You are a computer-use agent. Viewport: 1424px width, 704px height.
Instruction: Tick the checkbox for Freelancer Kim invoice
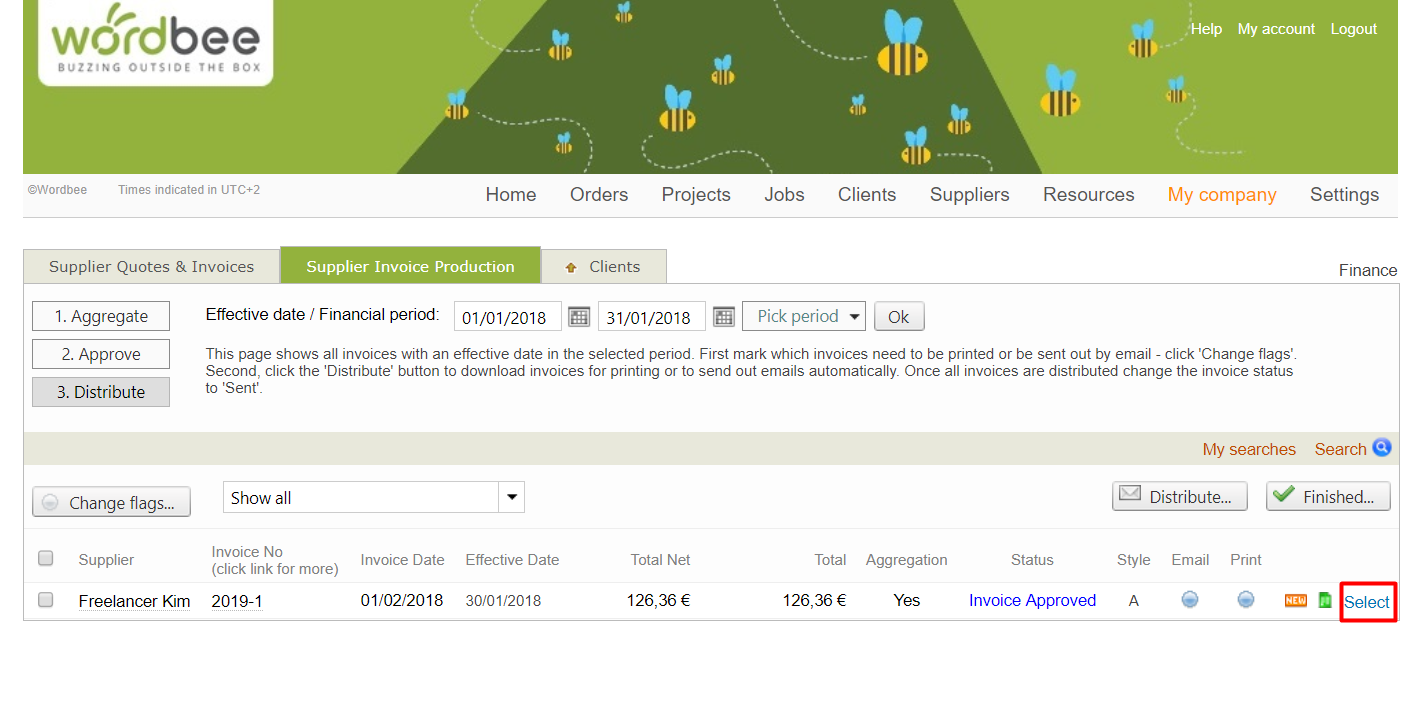(45, 600)
